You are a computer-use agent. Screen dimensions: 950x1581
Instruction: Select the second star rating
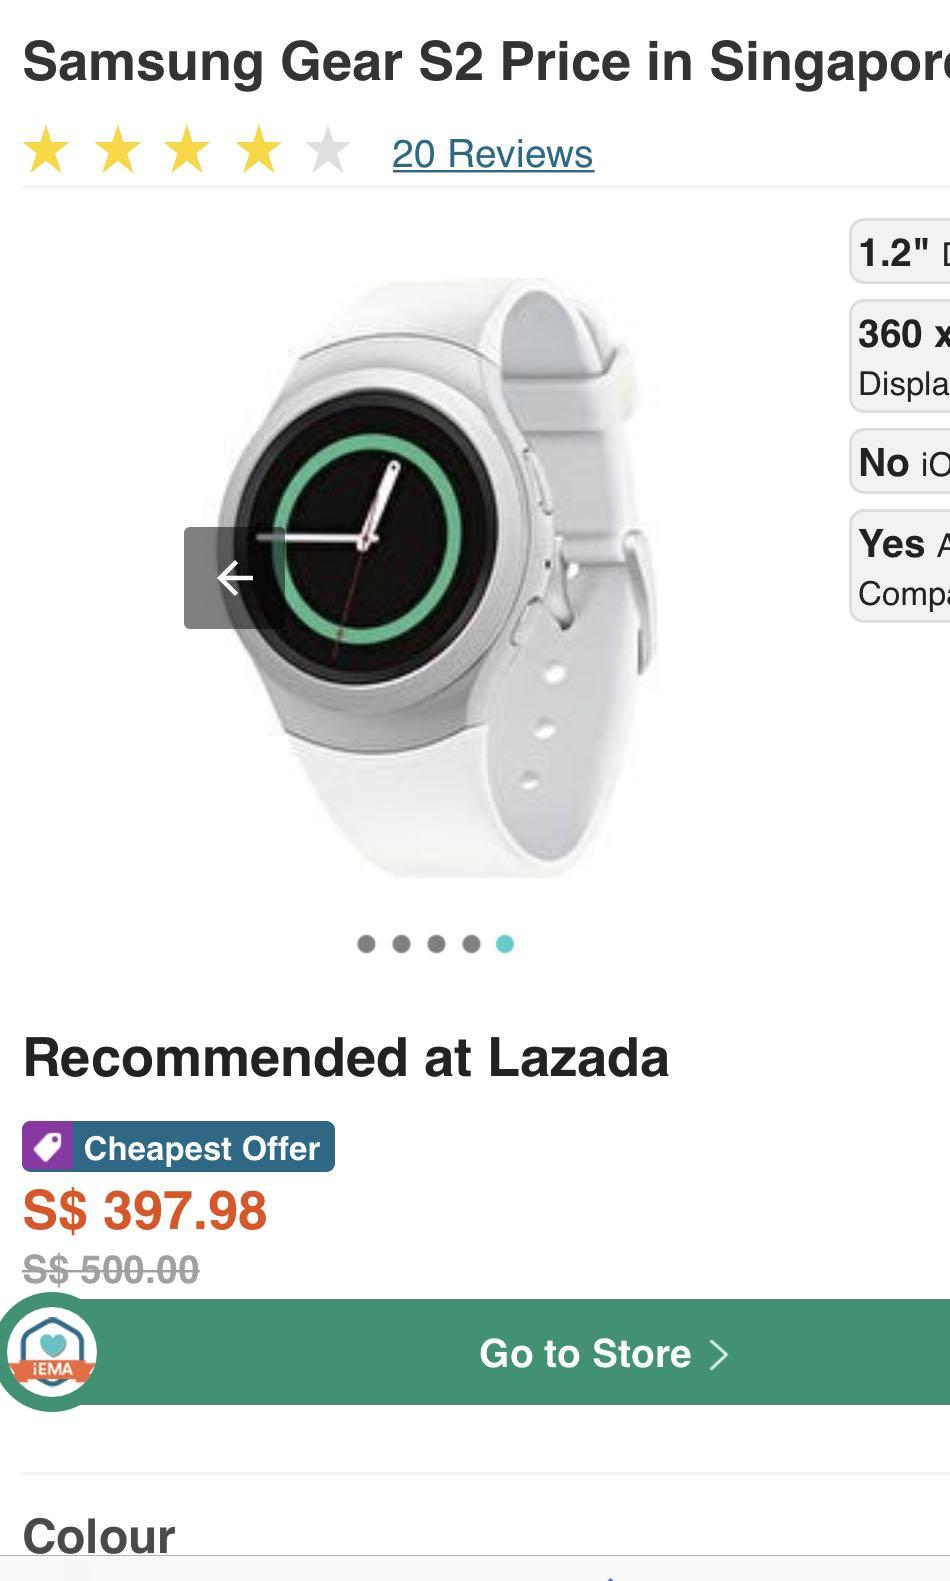pyautogui.click(x=117, y=152)
